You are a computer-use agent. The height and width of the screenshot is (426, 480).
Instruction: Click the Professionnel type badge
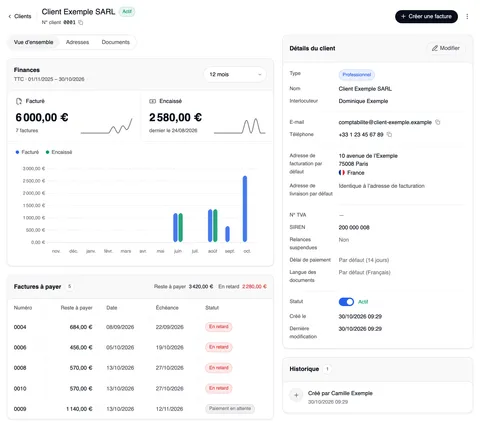tap(357, 75)
